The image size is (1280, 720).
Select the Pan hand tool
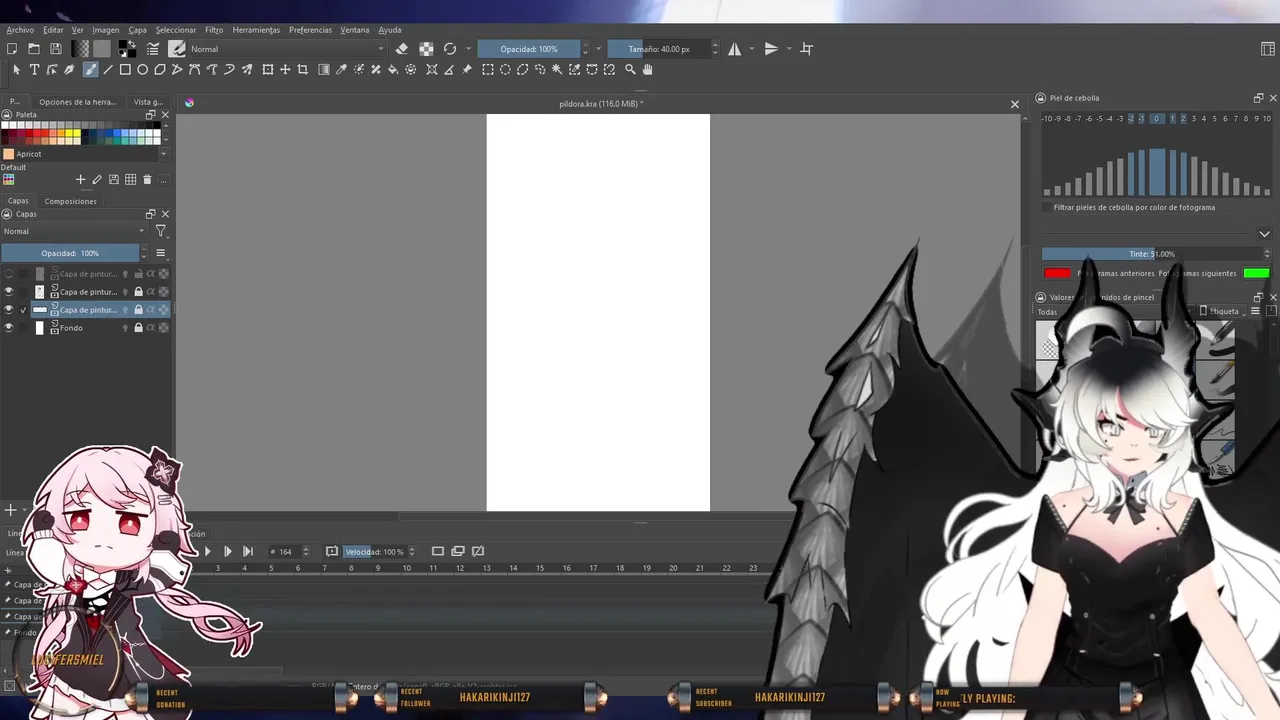pos(647,69)
